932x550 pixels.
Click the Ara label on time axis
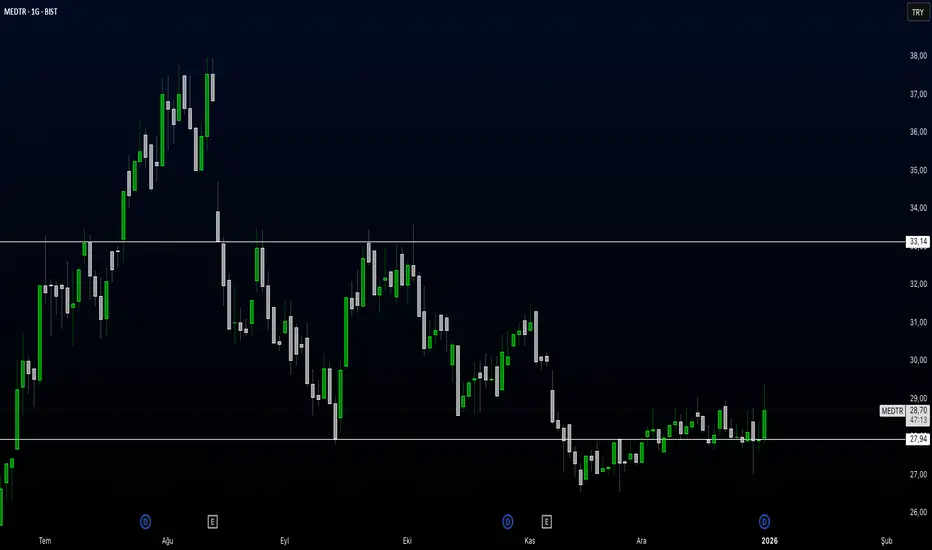coord(641,540)
